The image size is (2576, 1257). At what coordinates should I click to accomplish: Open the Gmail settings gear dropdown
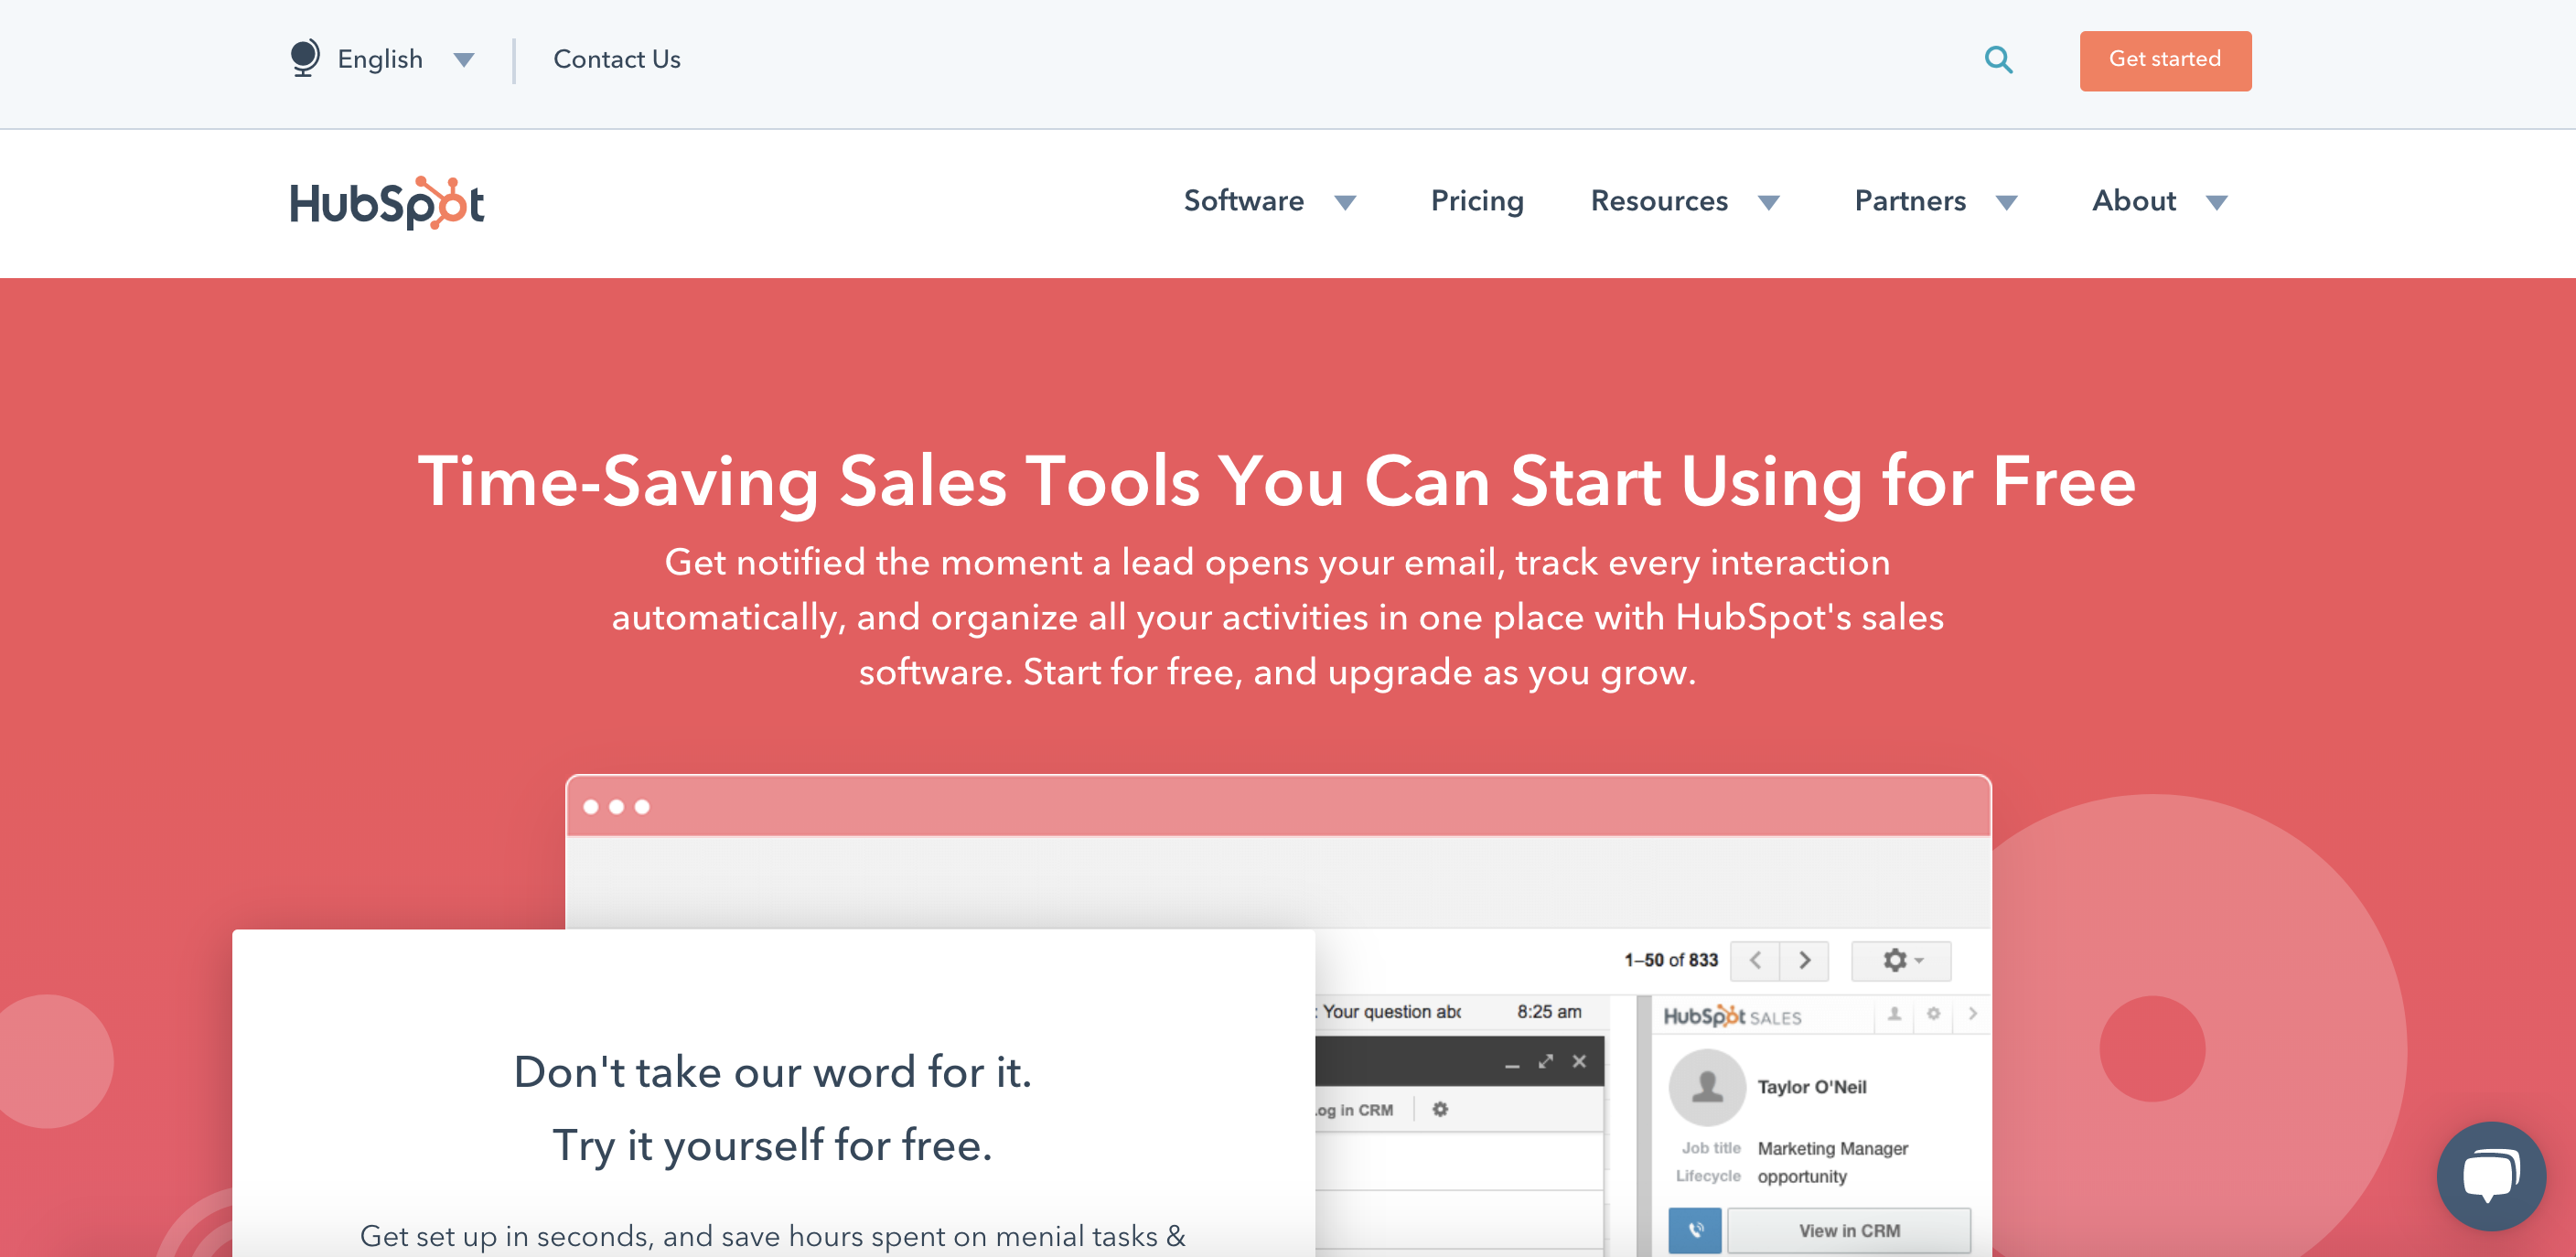click(x=1895, y=961)
